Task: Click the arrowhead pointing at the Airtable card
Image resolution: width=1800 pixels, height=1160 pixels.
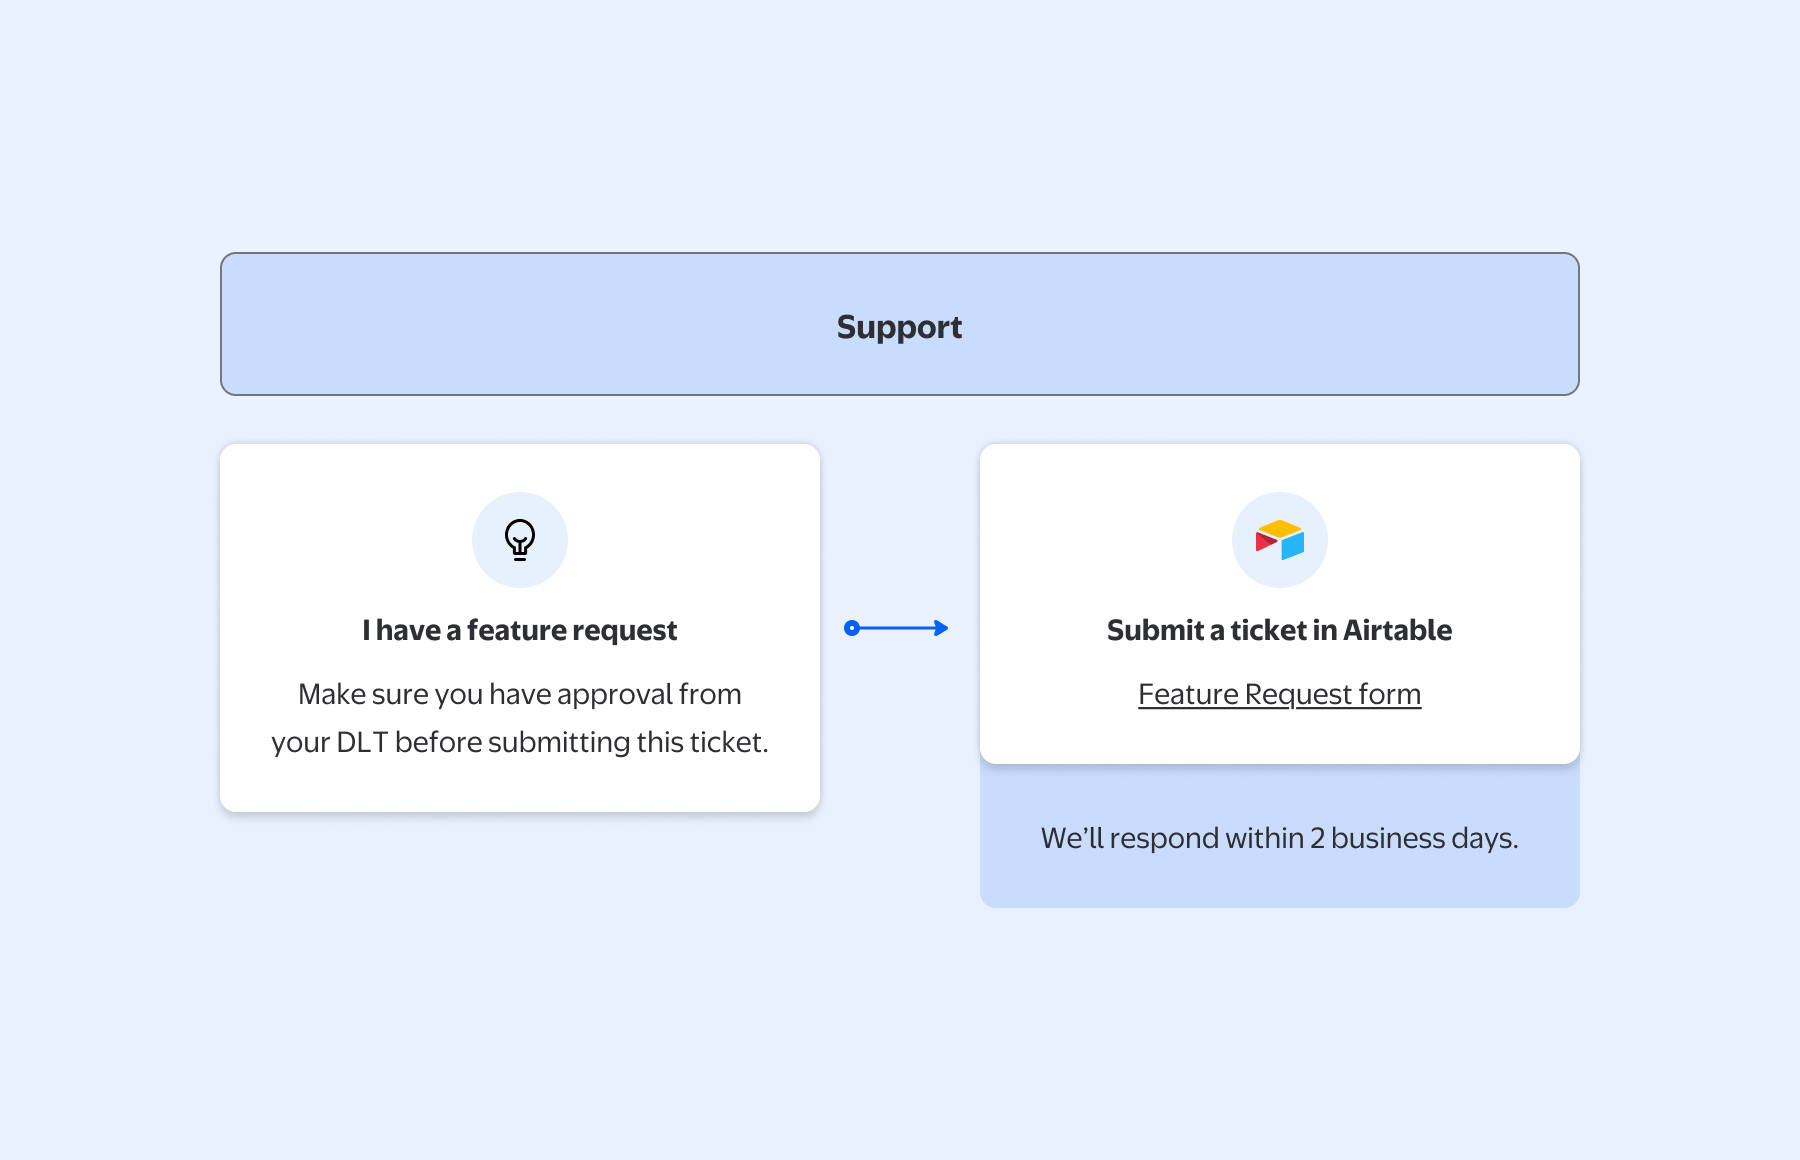Action: 938,628
